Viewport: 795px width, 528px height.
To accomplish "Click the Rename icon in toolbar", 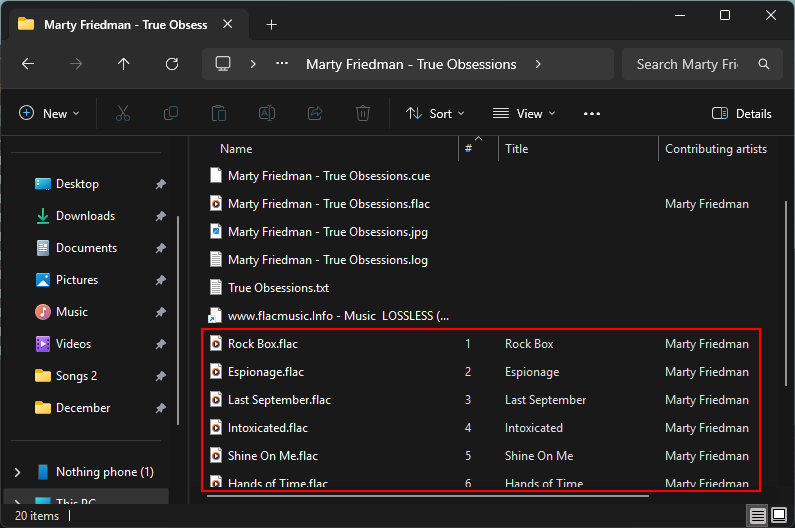I will (267, 114).
